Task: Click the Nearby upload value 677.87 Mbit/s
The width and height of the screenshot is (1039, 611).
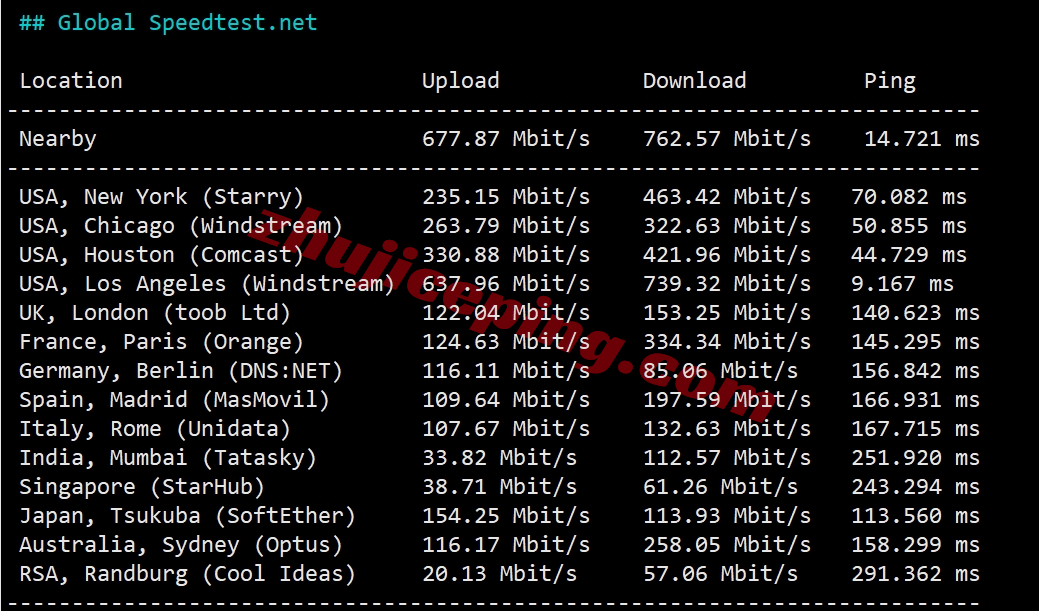Action: [506, 139]
